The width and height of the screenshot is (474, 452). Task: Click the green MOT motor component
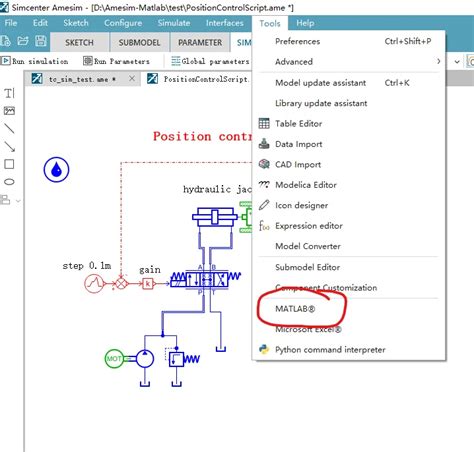click(114, 359)
